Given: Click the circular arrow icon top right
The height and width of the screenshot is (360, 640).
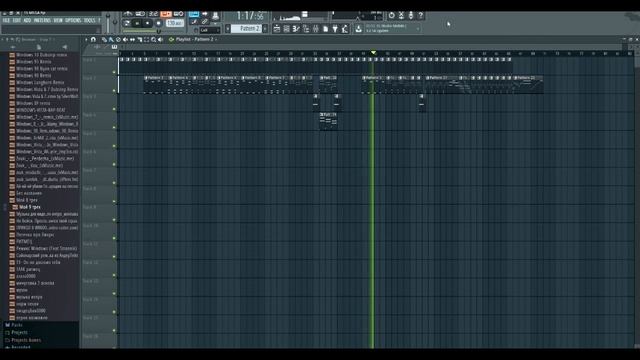Looking at the screenshot, I should 392,15.
